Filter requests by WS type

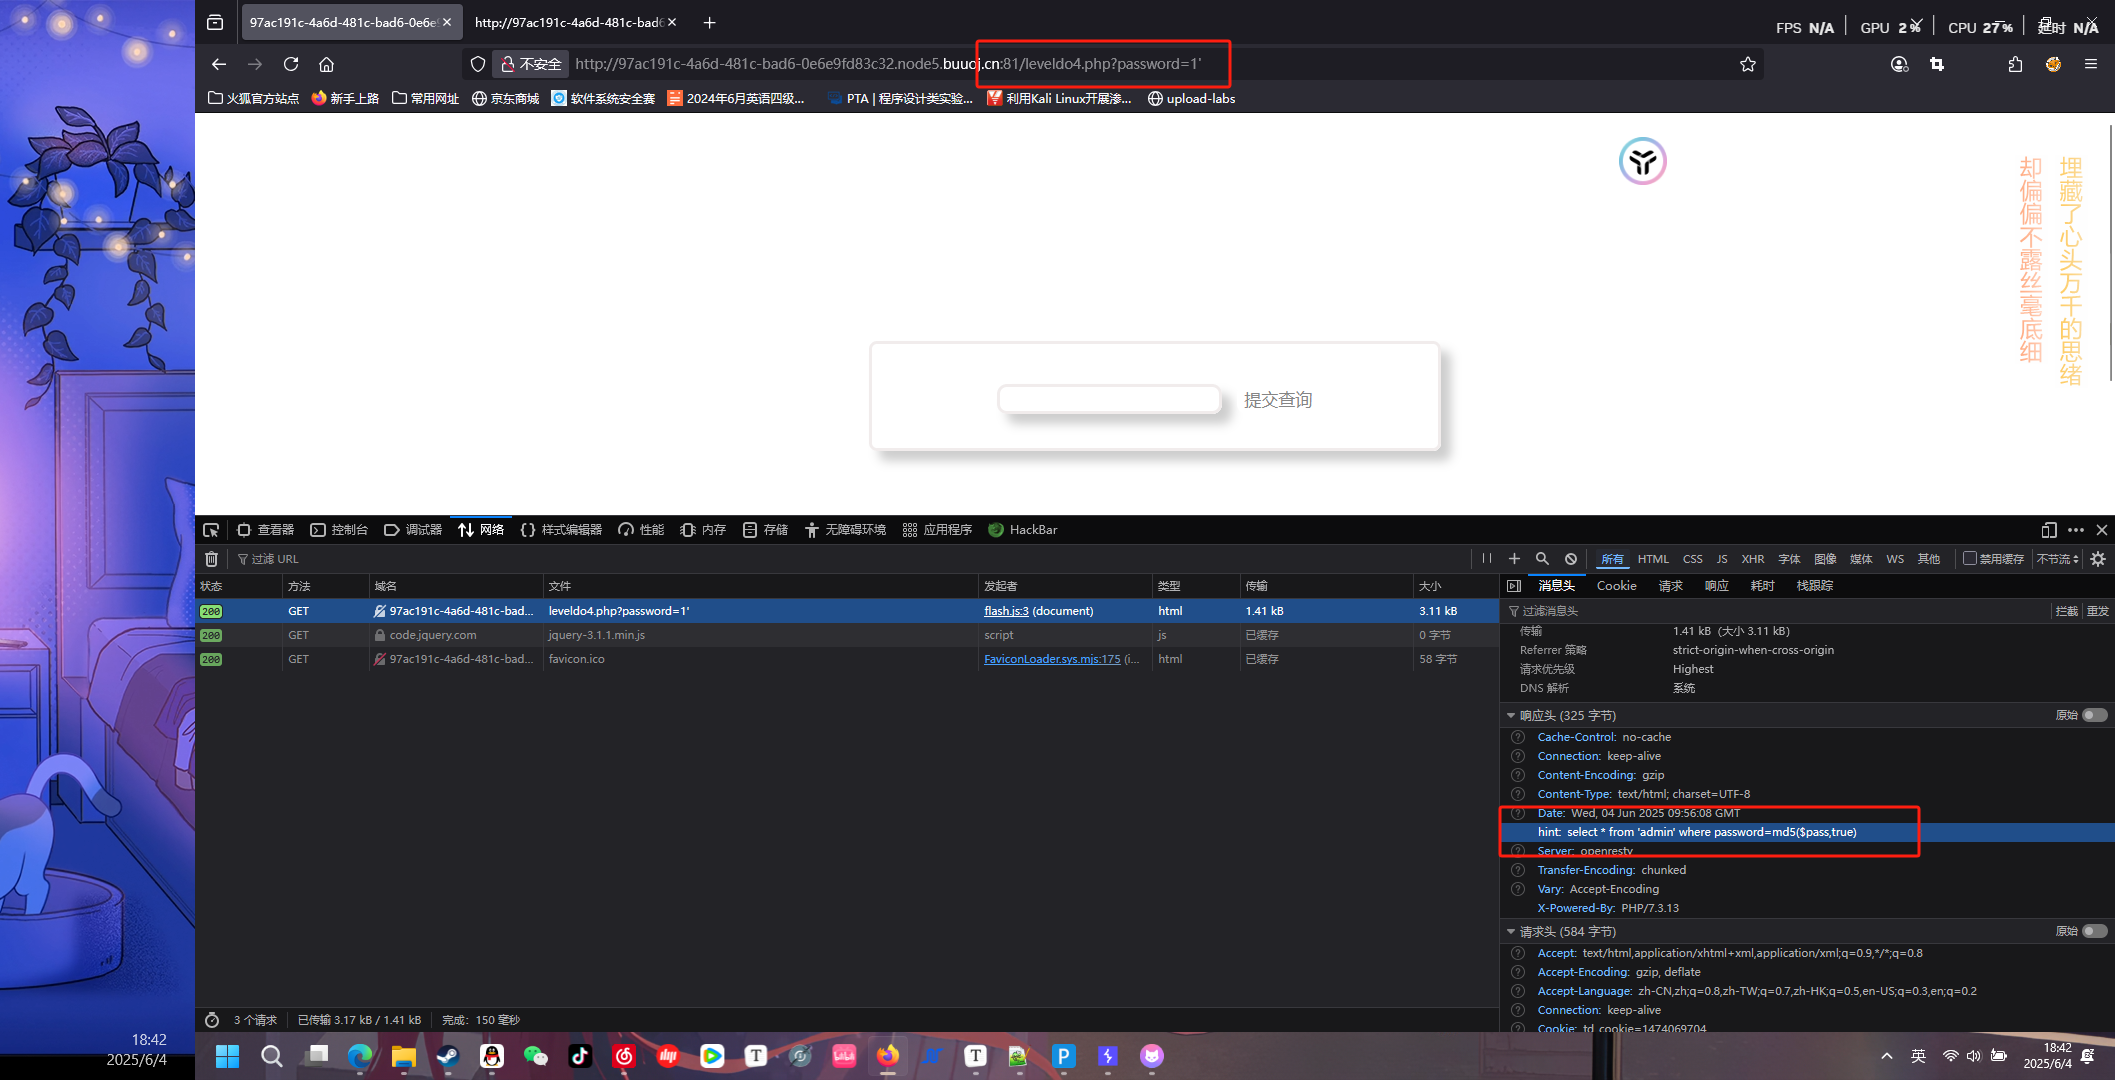[x=1895, y=559]
